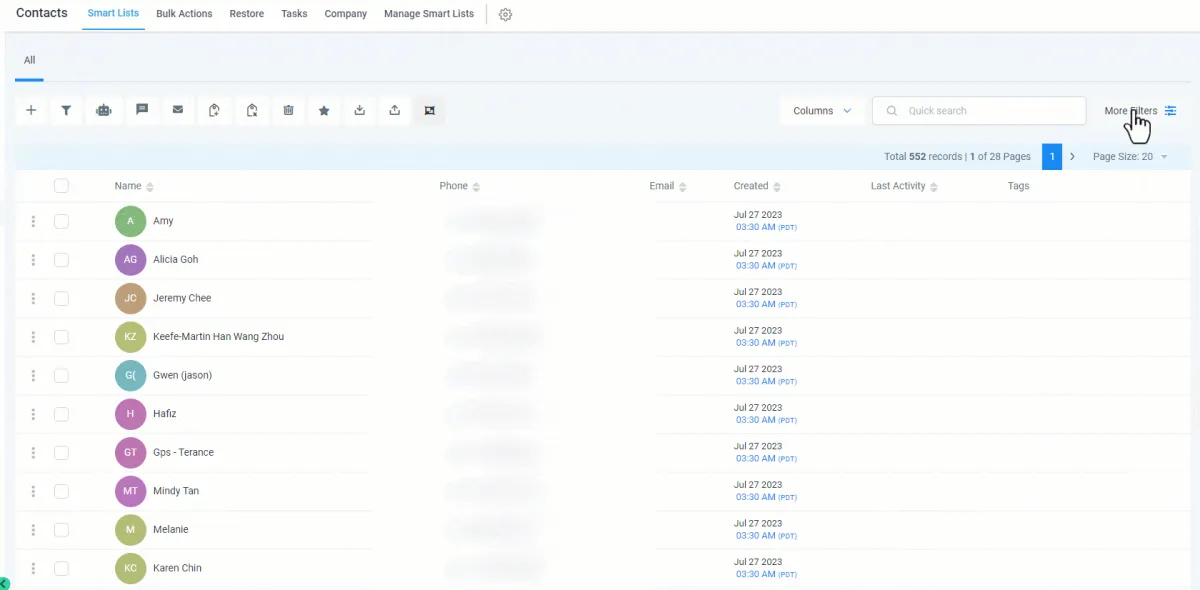Screen dimensions: 1200x590
Task: Click the KZ avatar thumbnail
Action: tap(131, 337)
